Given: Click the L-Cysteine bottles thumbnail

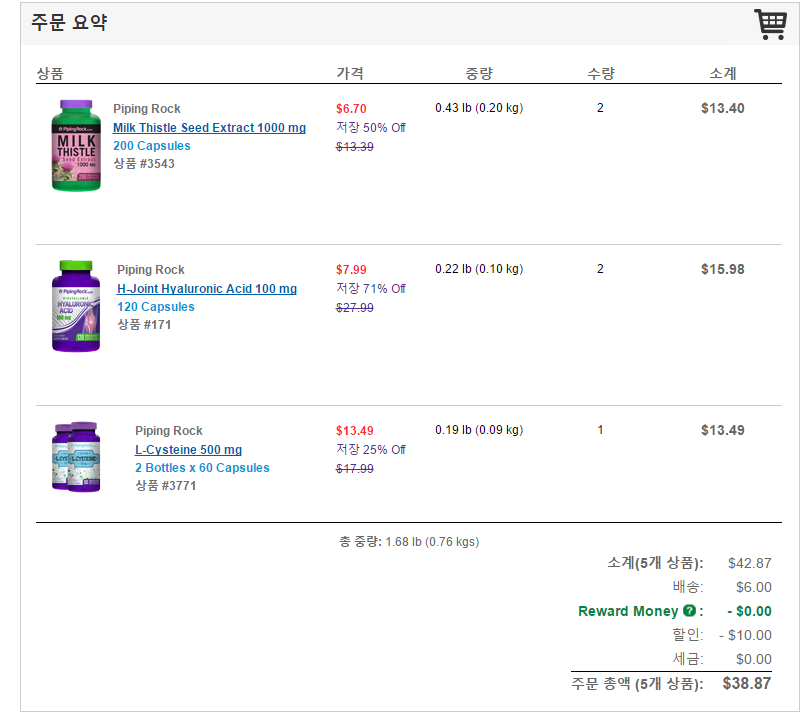Looking at the screenshot, I should pyautogui.click(x=77, y=457).
